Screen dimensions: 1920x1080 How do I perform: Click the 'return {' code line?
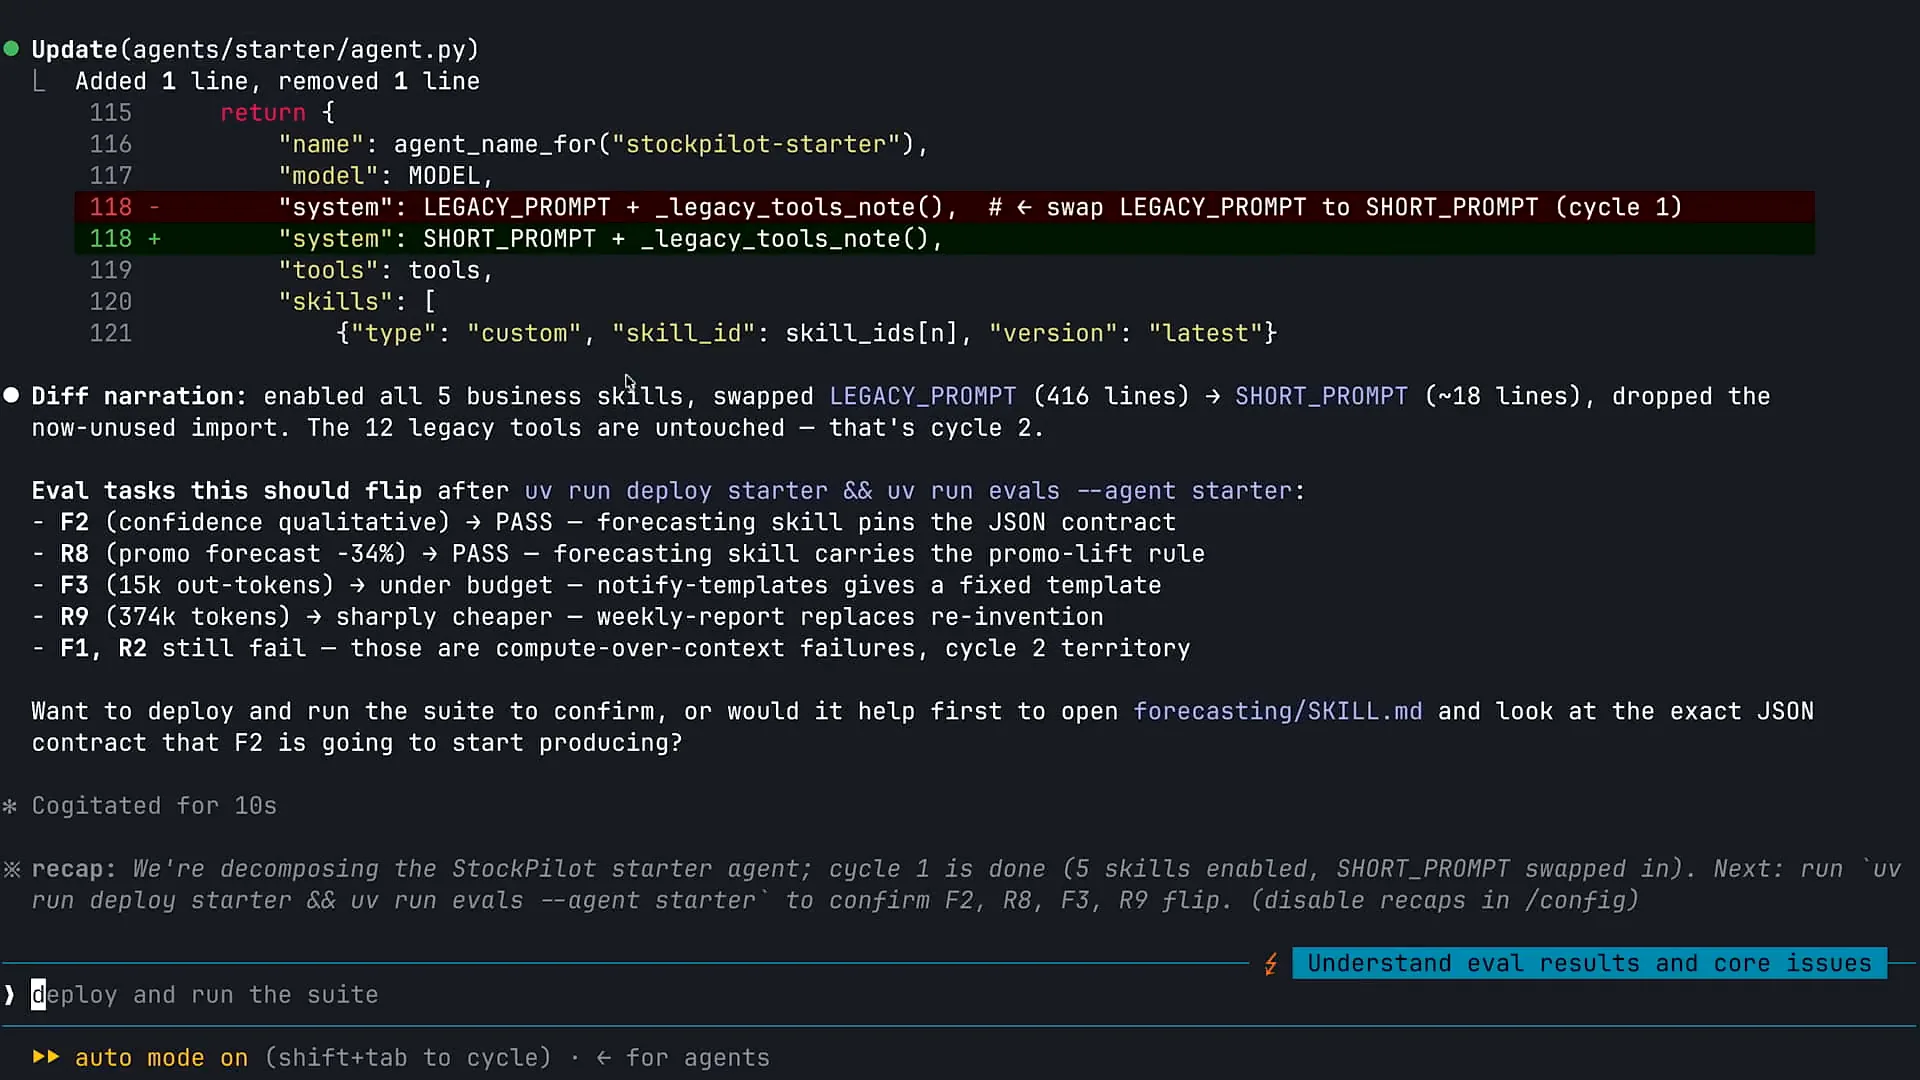(277, 113)
